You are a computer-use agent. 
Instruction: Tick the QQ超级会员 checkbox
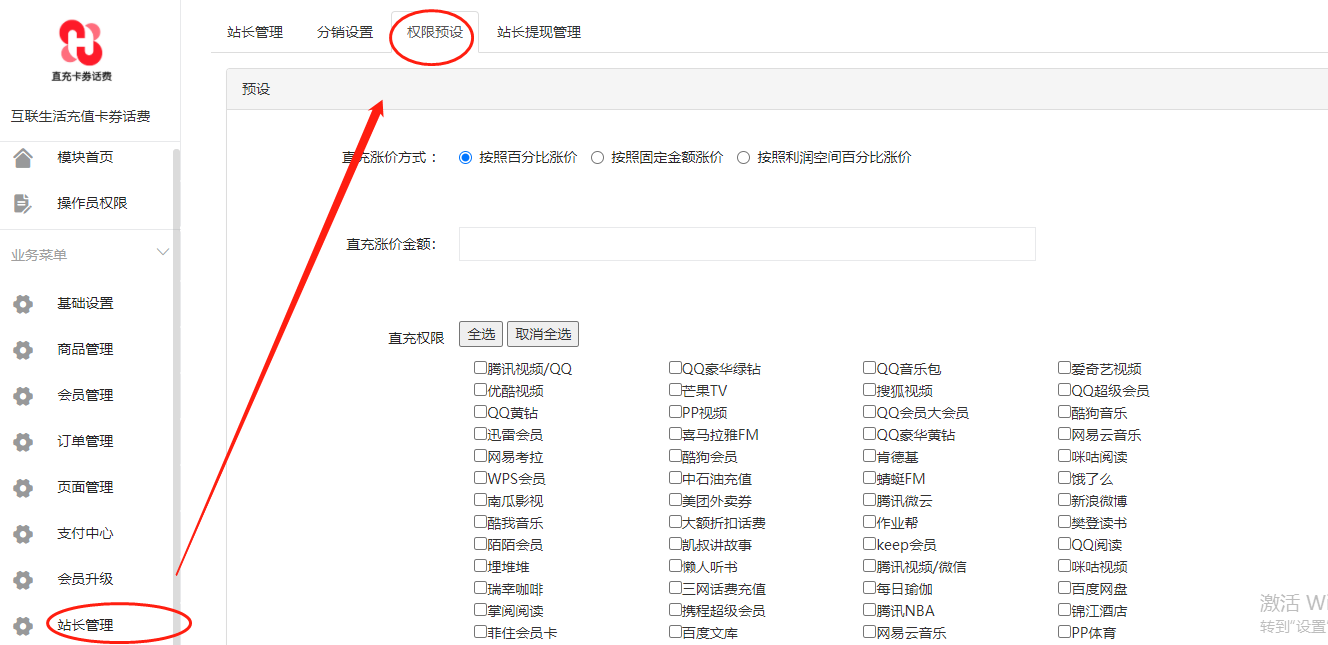click(x=1065, y=390)
